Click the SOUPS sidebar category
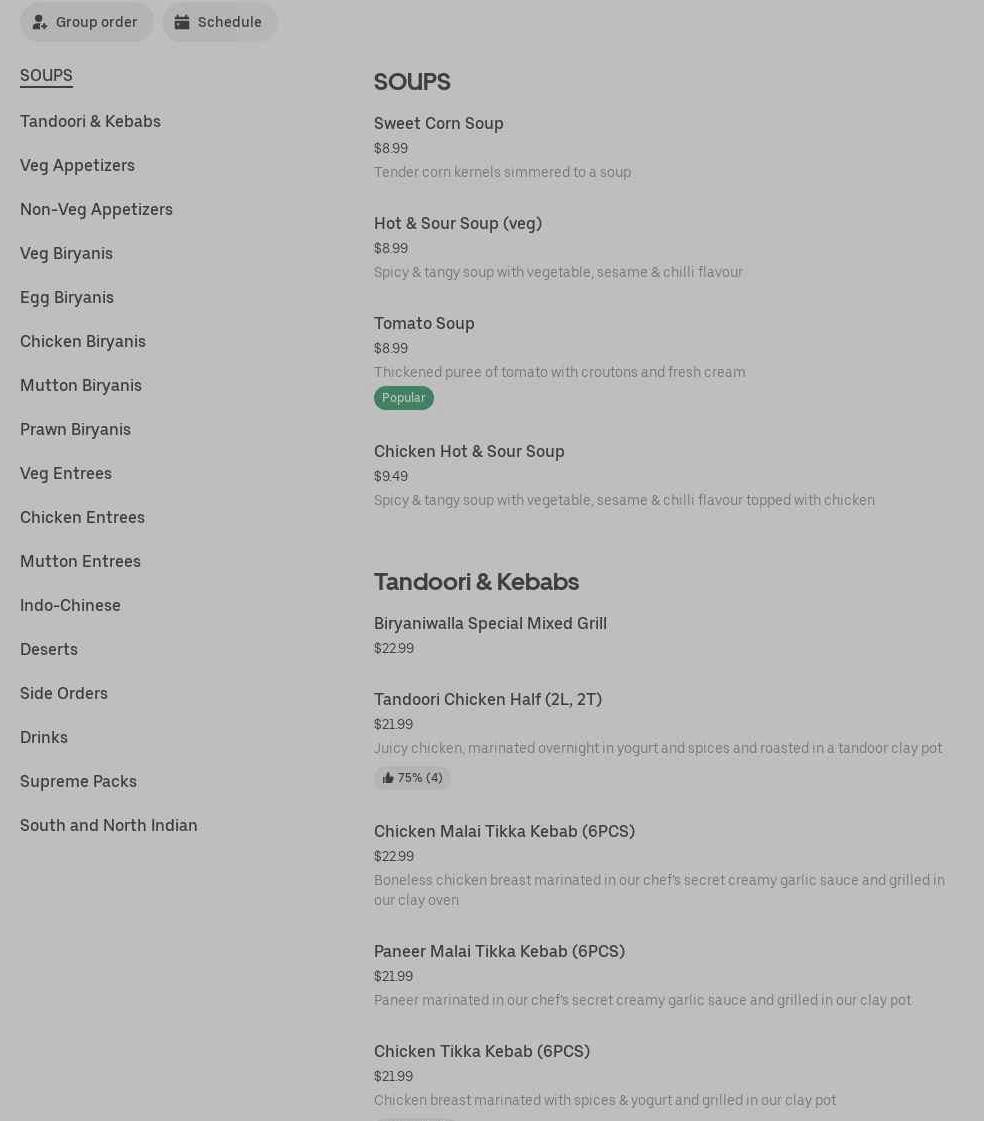Screen dimensions: 984x1121 46,76
